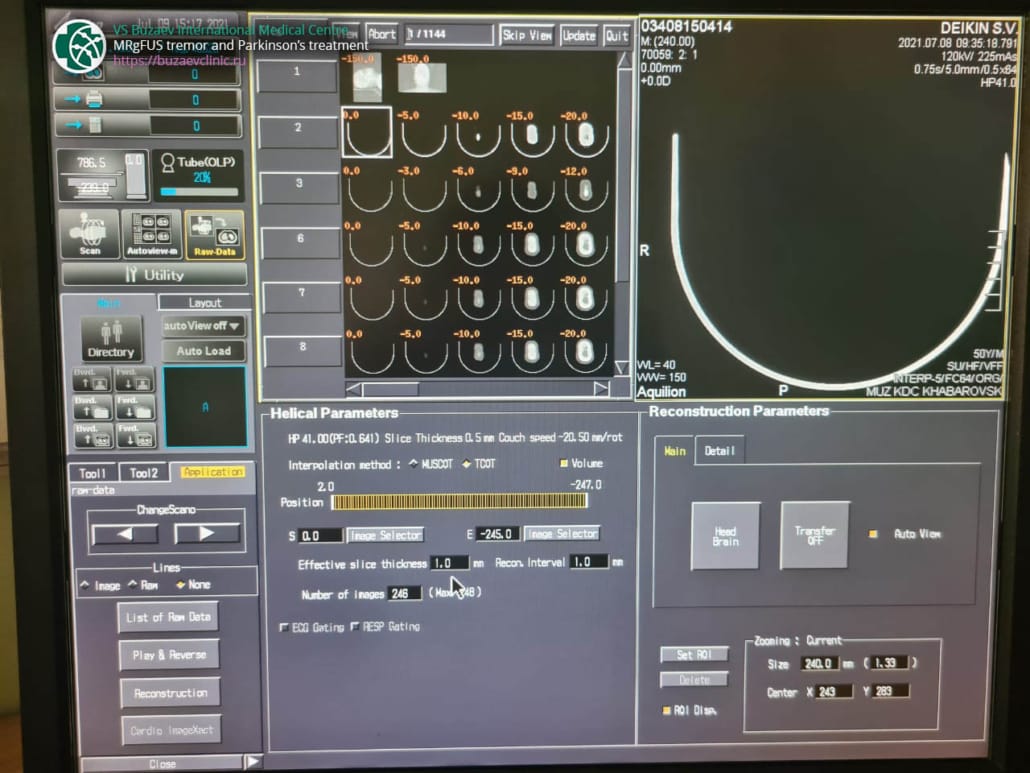Open the patient Directory icon
The width and height of the screenshot is (1030, 773).
tap(110, 339)
